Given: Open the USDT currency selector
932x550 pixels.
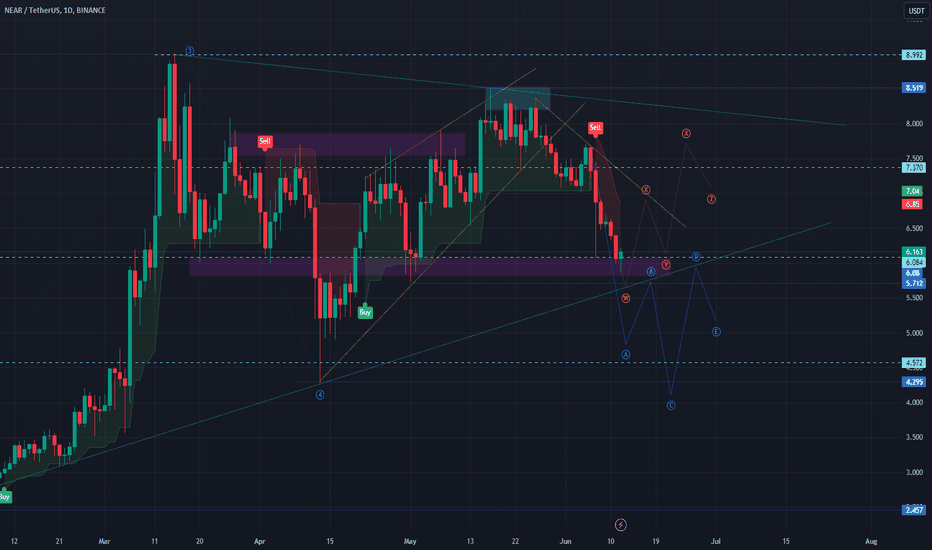Looking at the screenshot, I should click(x=917, y=11).
